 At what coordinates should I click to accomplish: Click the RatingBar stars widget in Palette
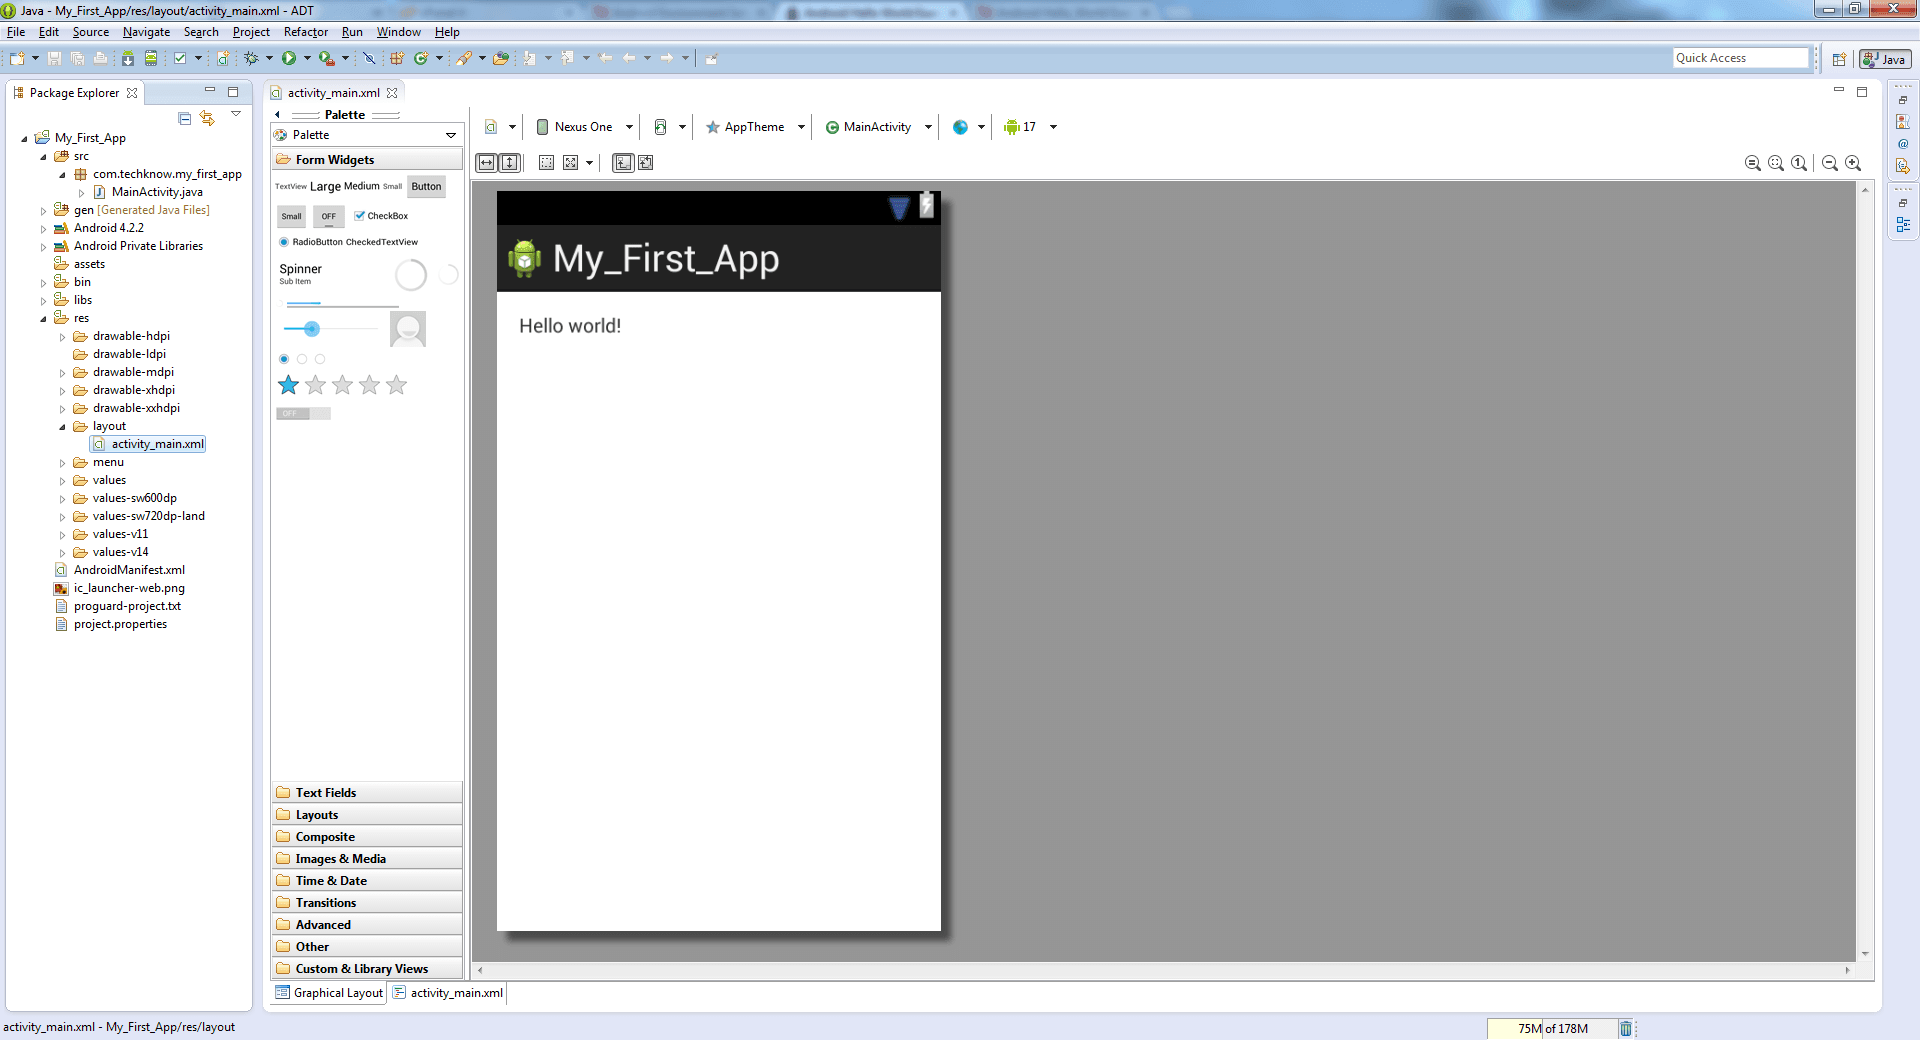(343, 385)
